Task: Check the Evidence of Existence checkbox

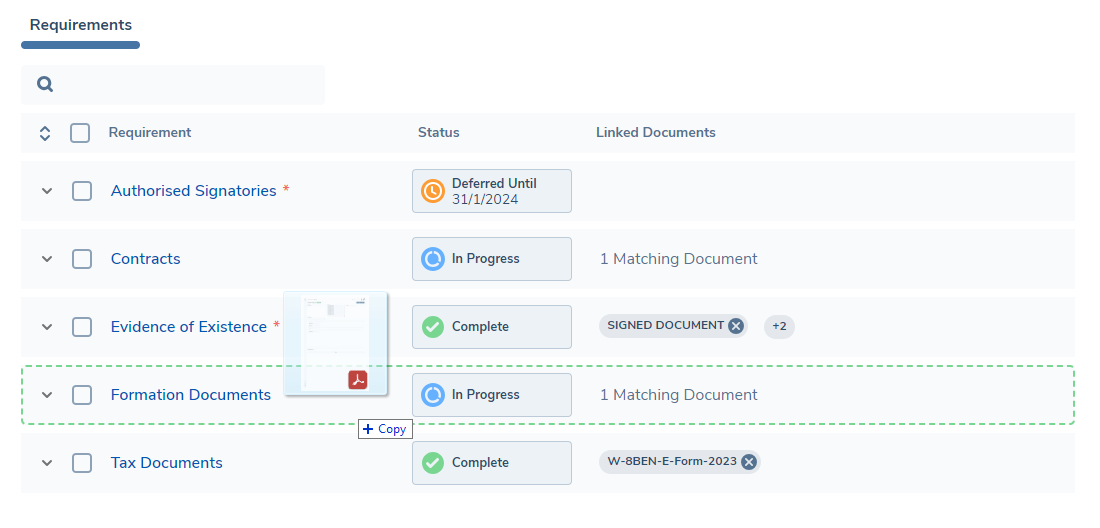Action: pos(82,327)
